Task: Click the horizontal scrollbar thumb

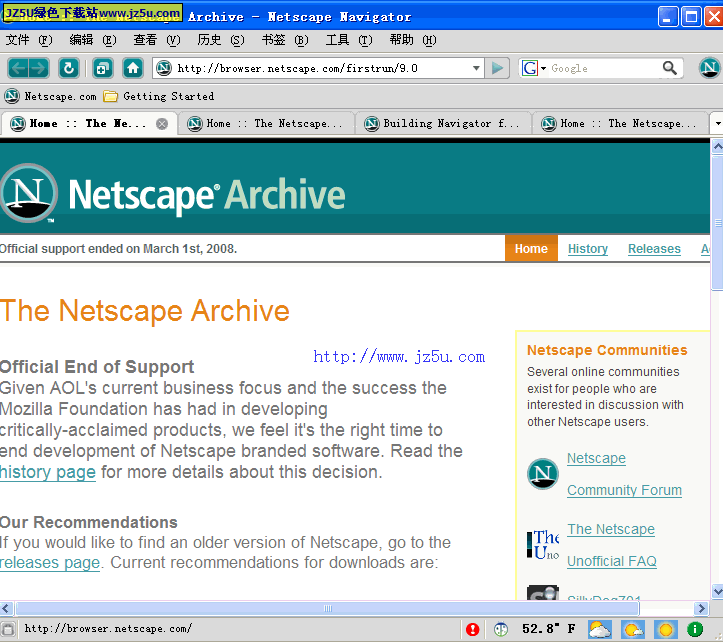Action: [x=327, y=609]
